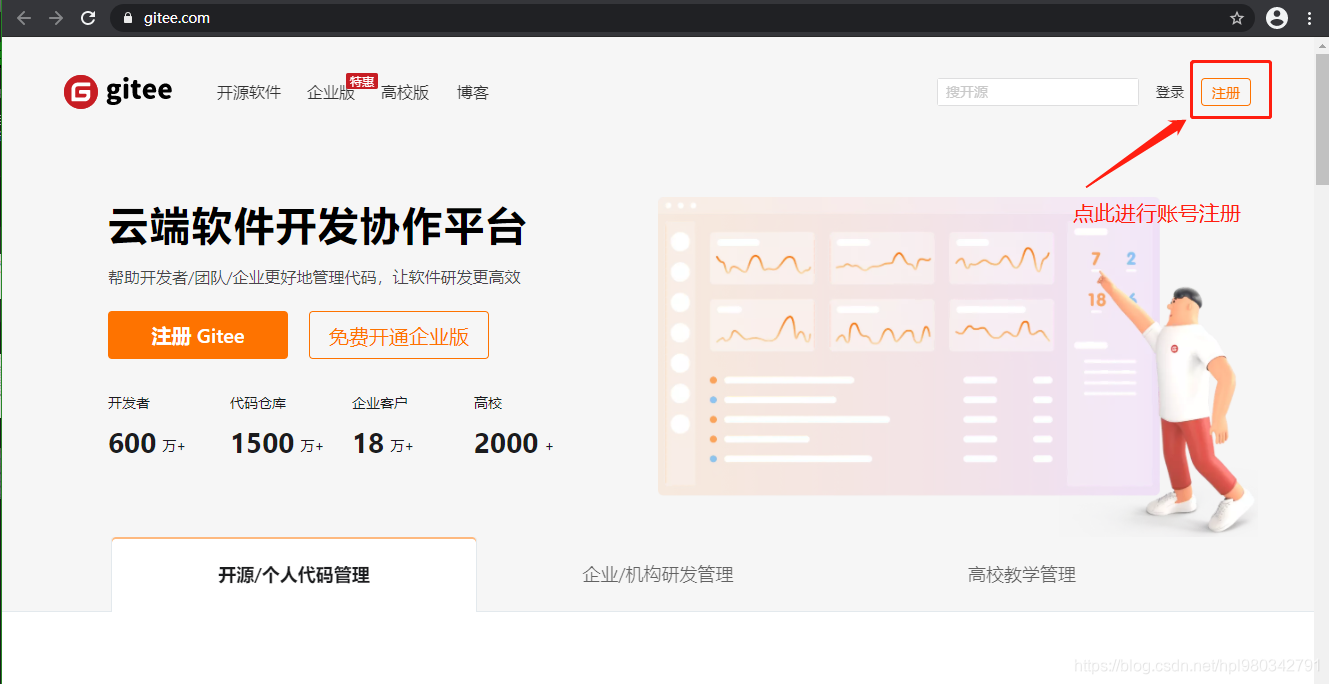Reload the gitee.com page

point(88,18)
